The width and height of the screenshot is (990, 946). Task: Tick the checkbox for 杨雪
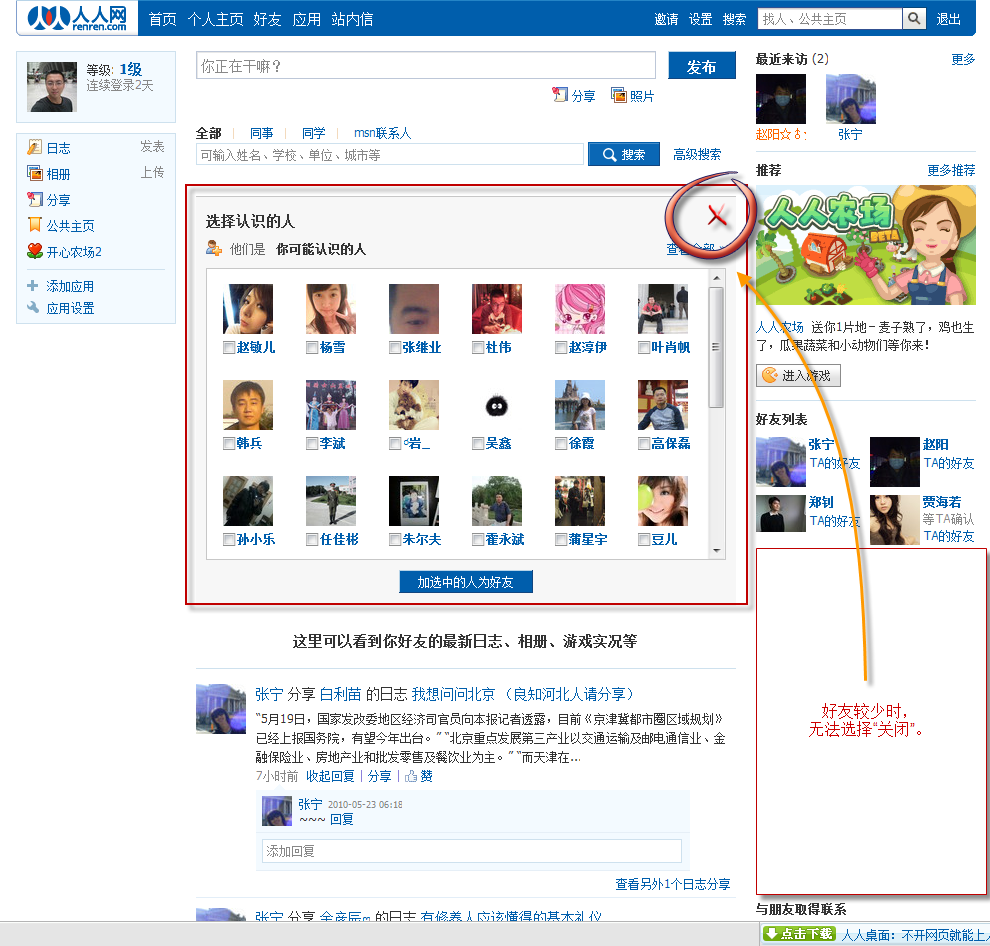312,348
